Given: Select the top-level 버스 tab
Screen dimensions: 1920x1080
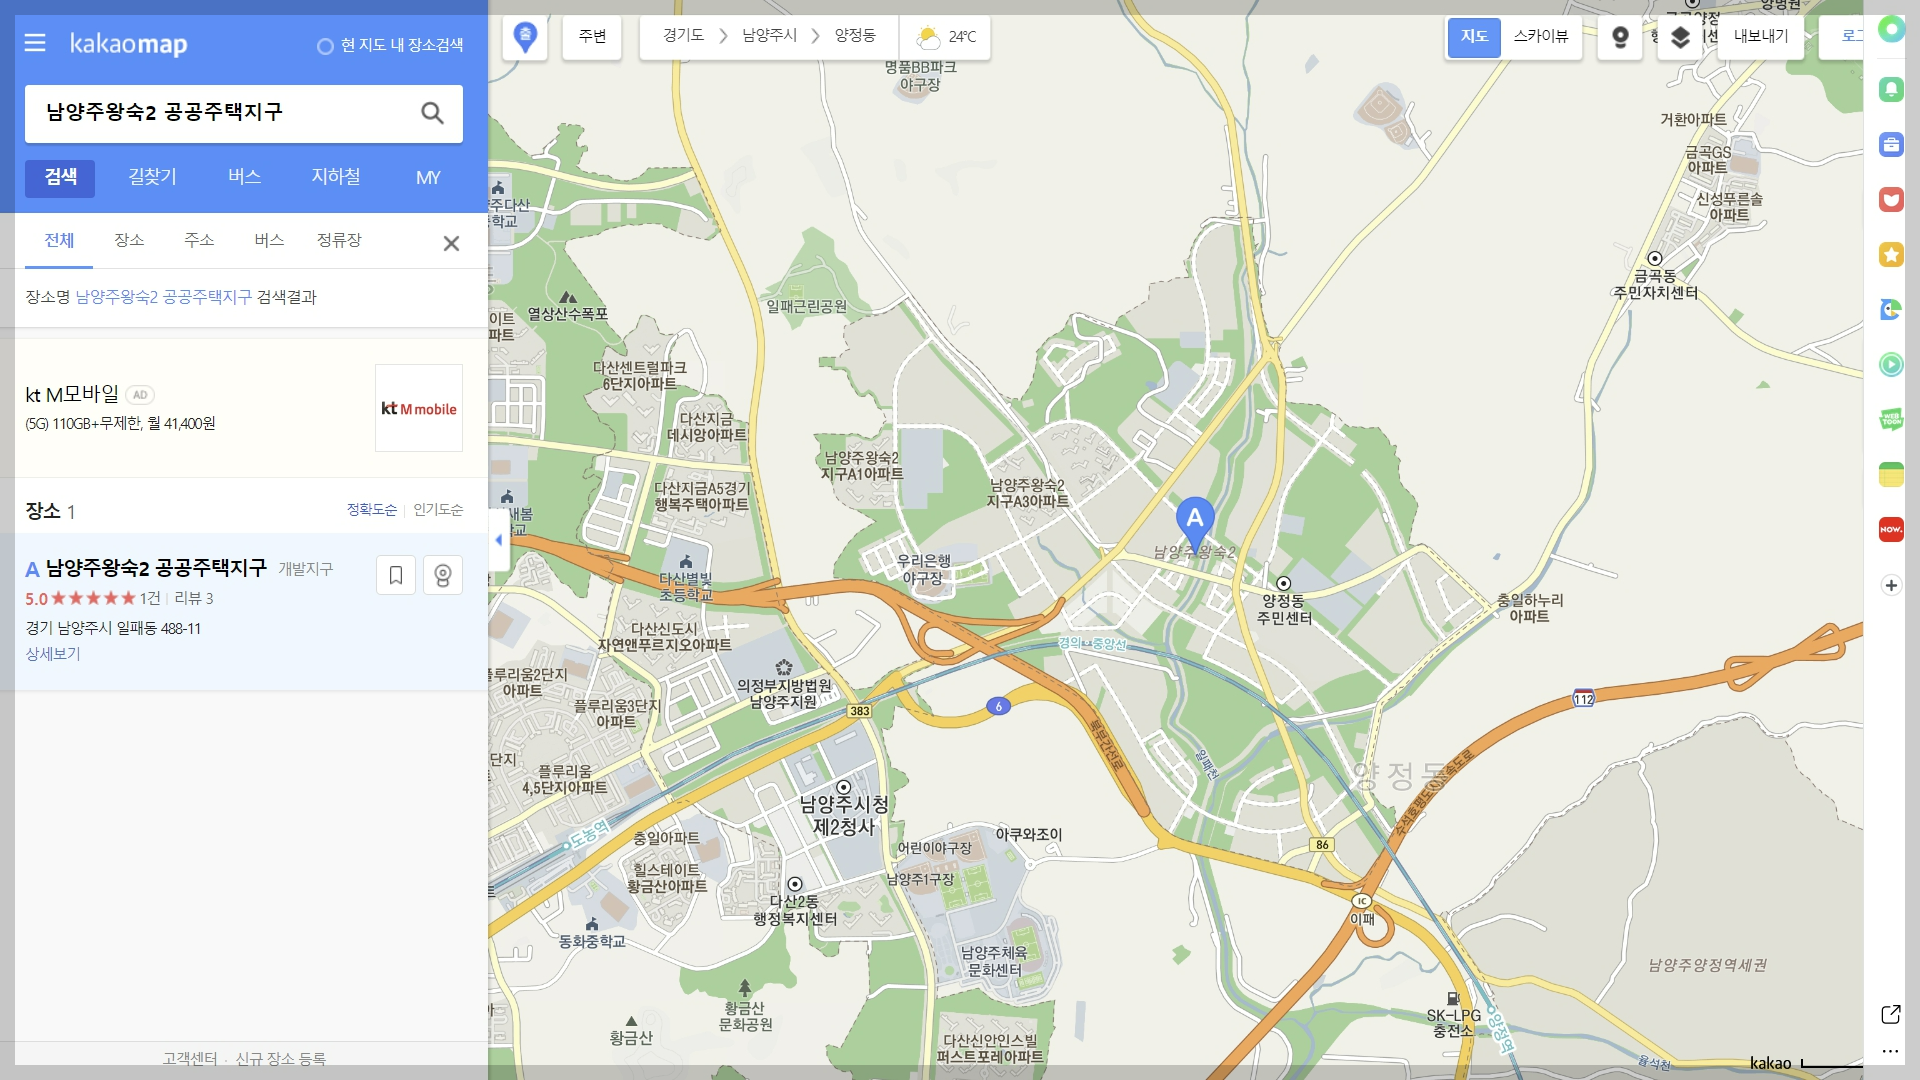Looking at the screenshot, I should click(244, 177).
